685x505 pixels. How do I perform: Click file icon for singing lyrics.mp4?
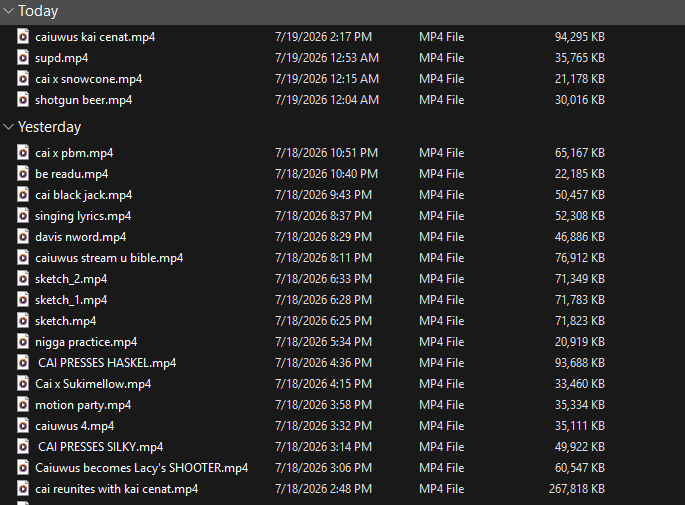[x=23, y=216]
